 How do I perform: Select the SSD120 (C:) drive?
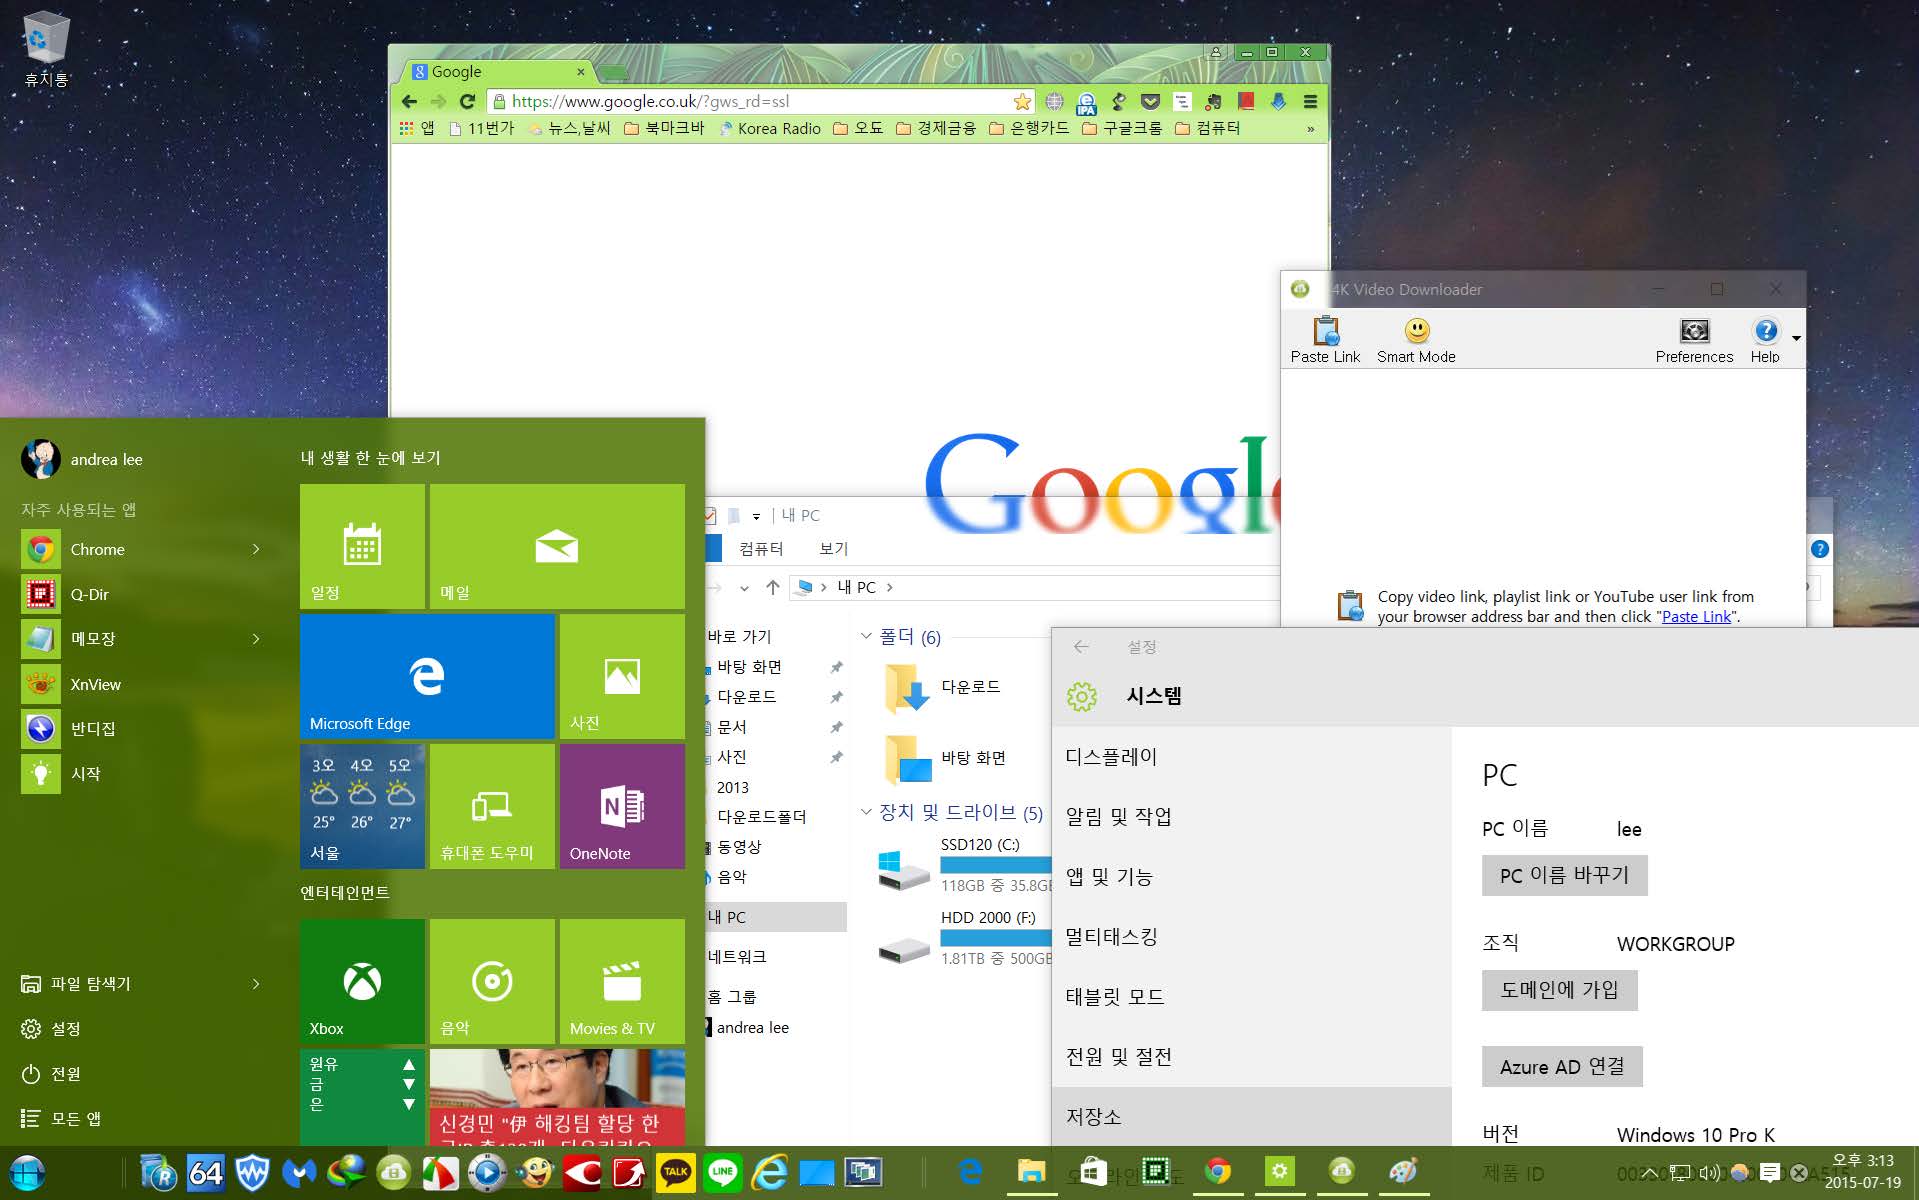pos(965,865)
